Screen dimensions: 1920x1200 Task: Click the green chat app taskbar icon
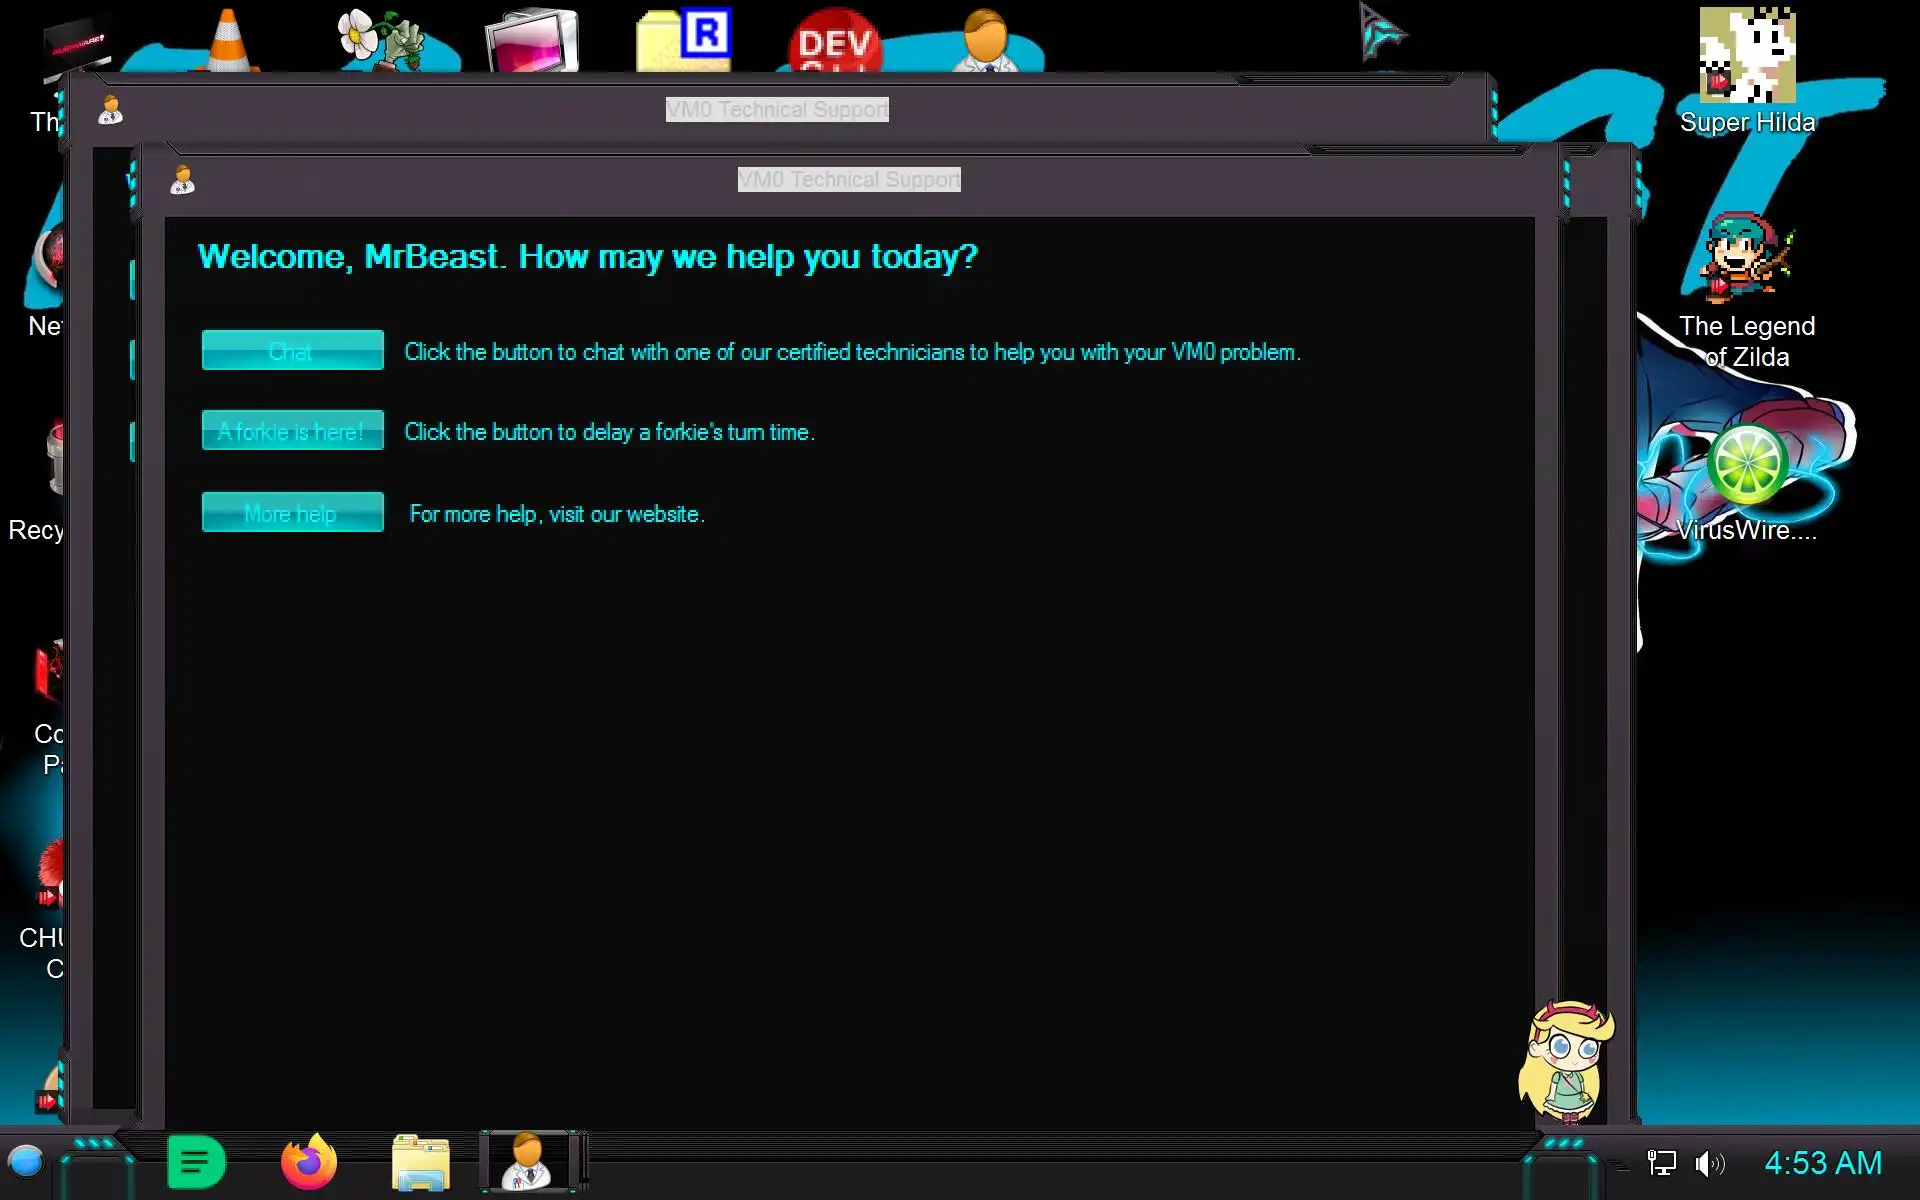[196, 1162]
